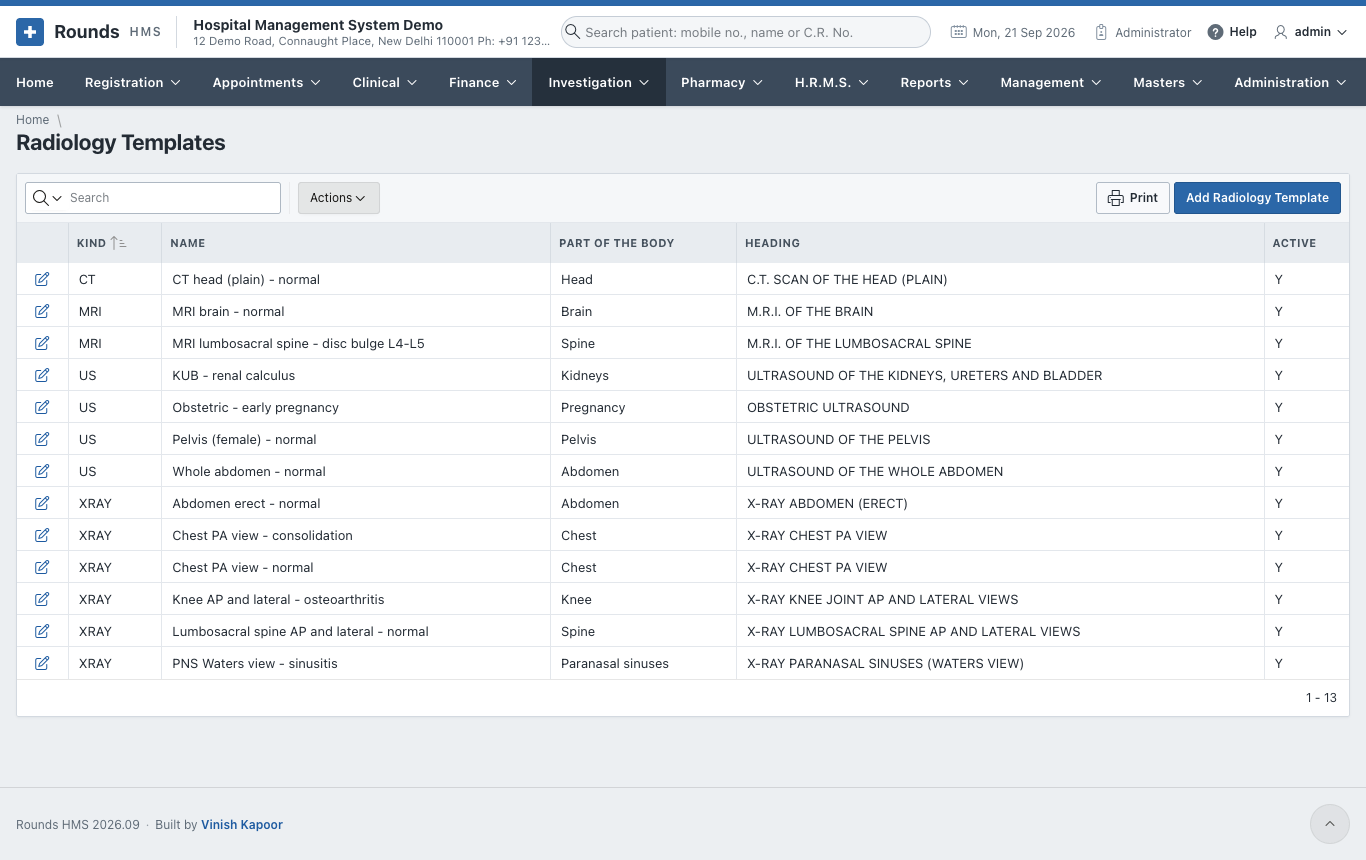The width and height of the screenshot is (1366, 860).
Task: Edit MRI lumbosacral spine disc bulge row
Action: coord(42,343)
